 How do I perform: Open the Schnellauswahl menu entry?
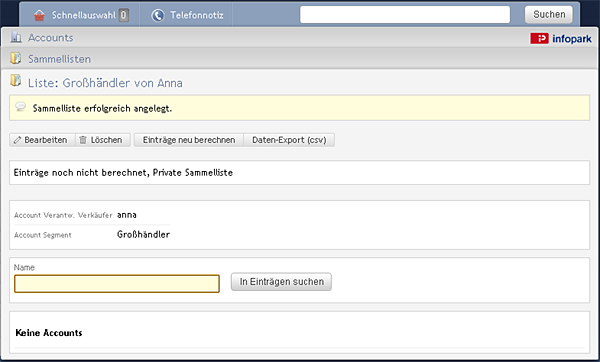[84, 15]
